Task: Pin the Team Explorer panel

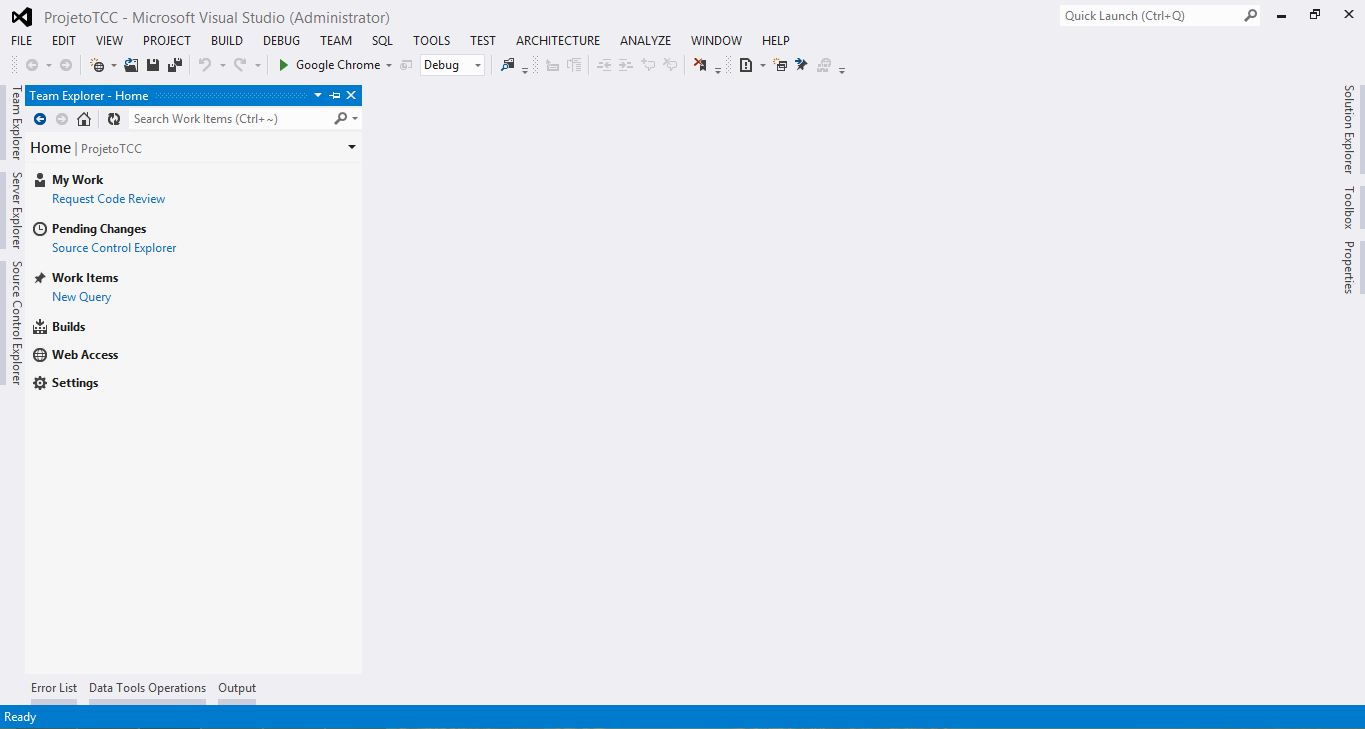Action: coord(335,96)
